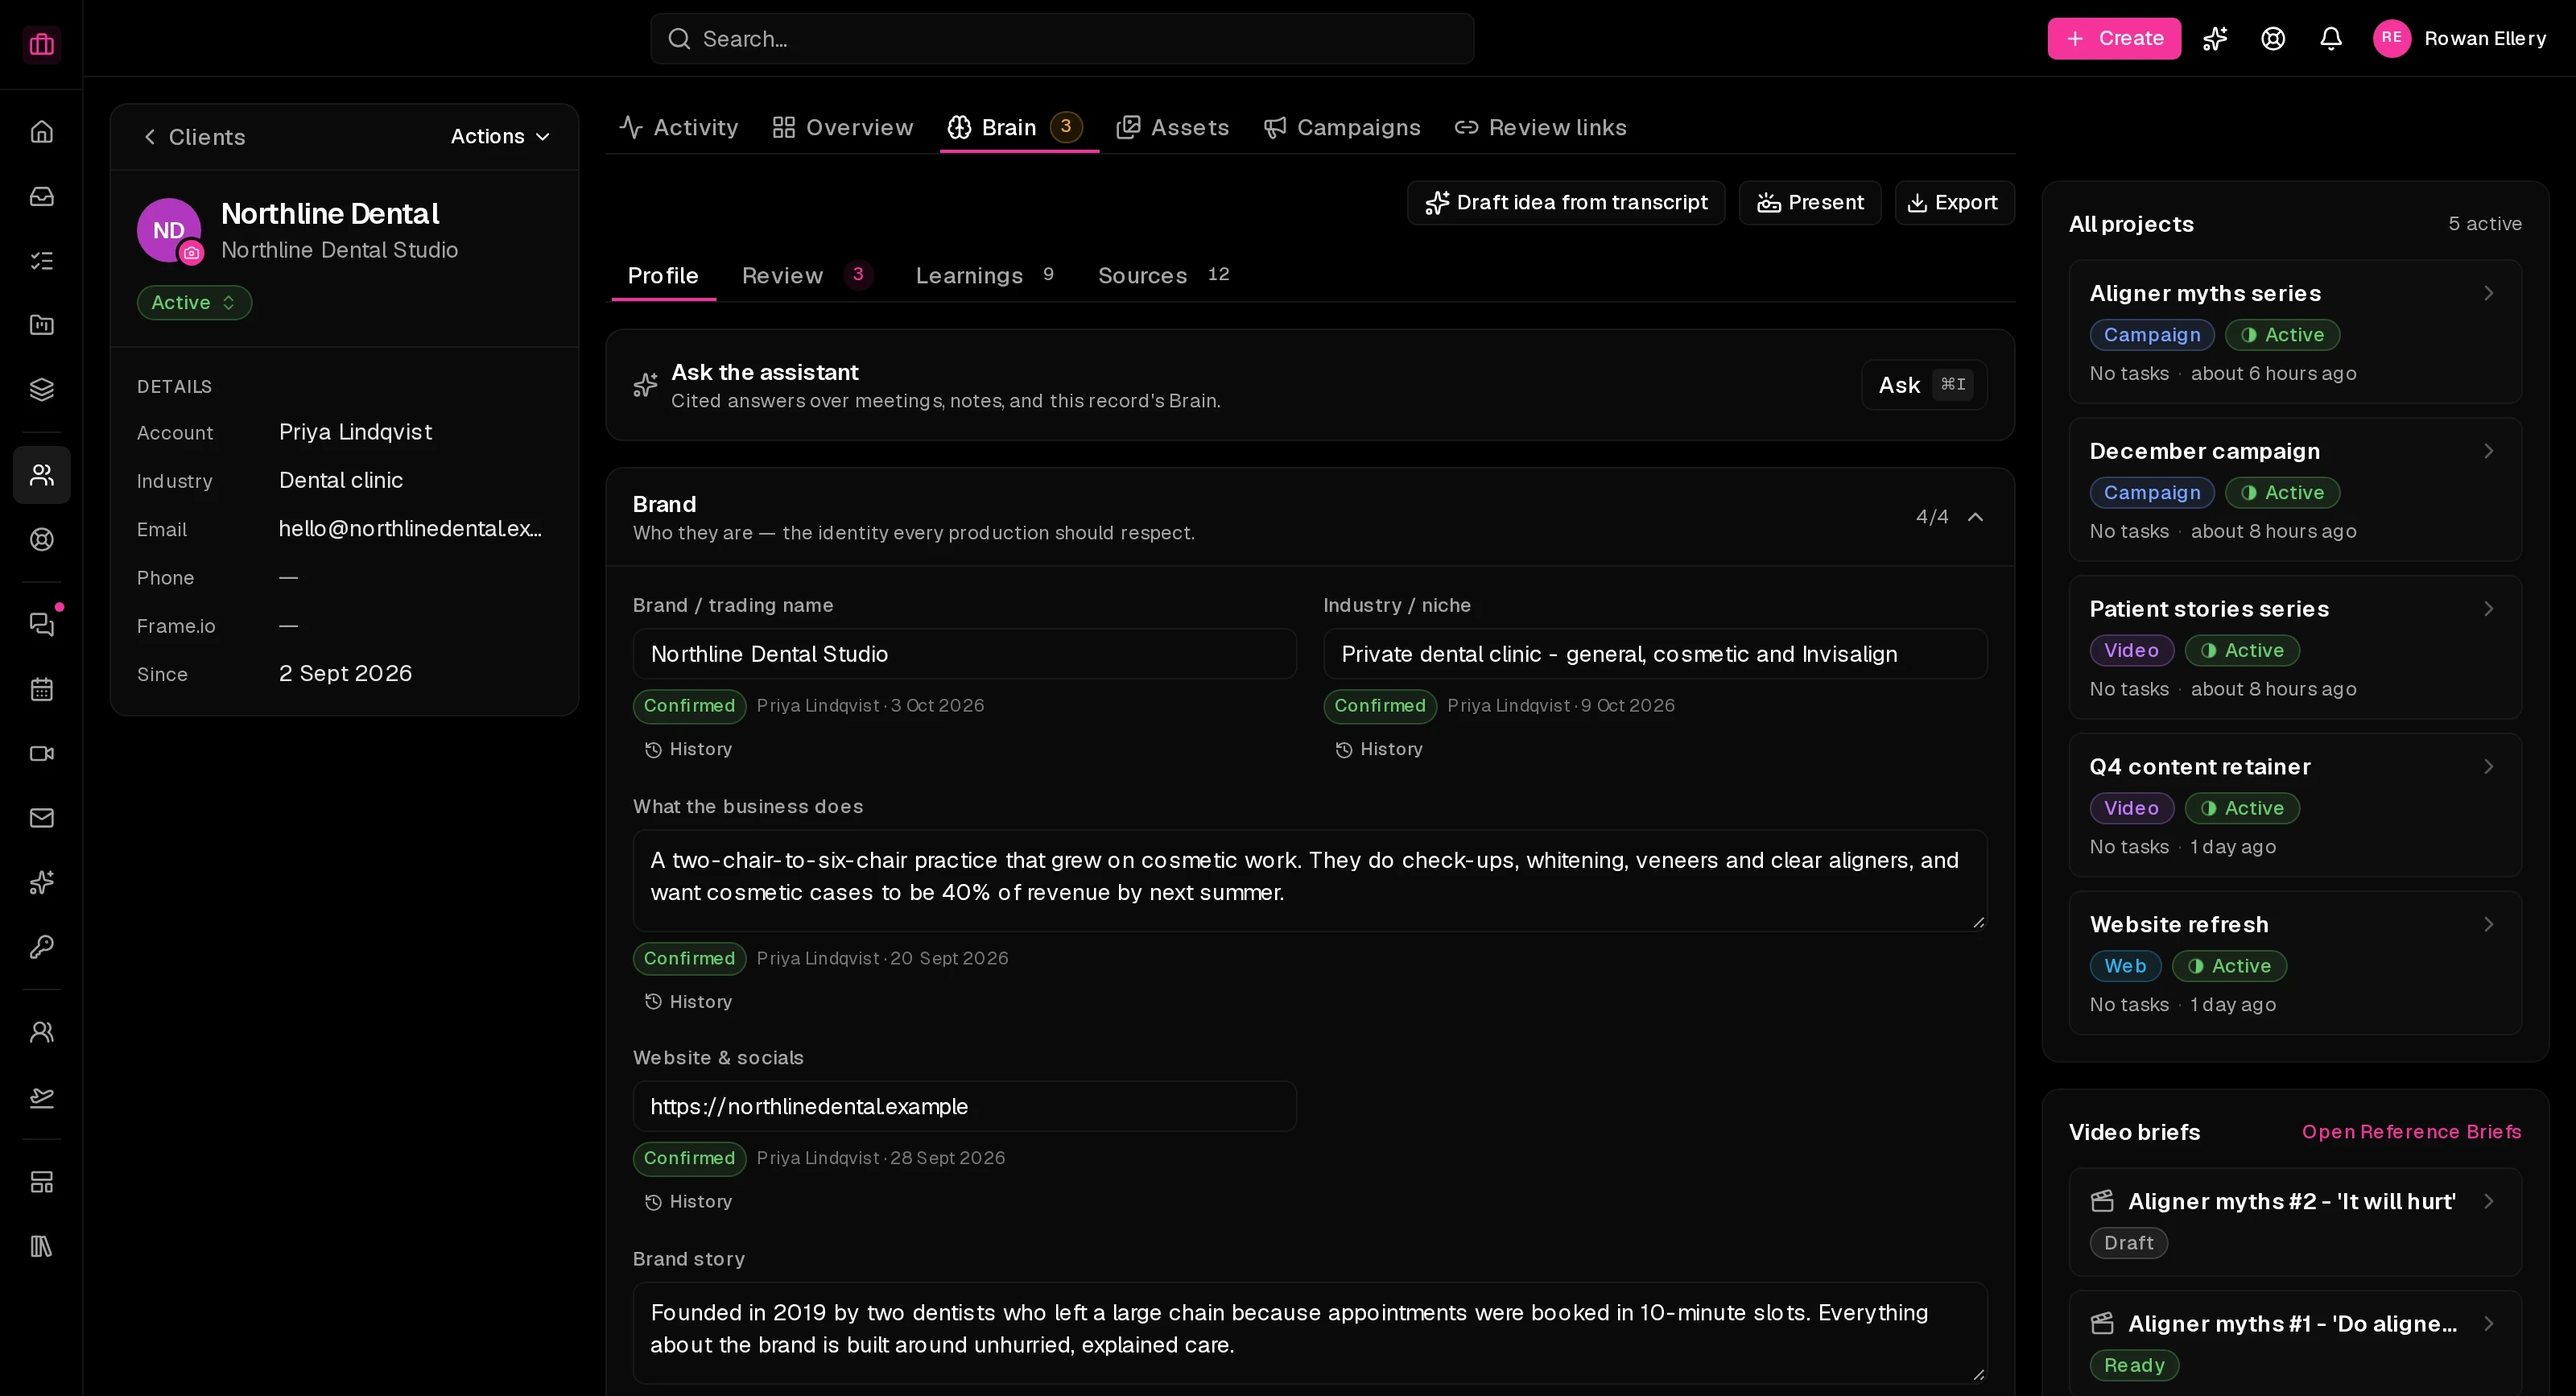
Task: Show History for Website & socials
Action: pyautogui.click(x=688, y=1202)
